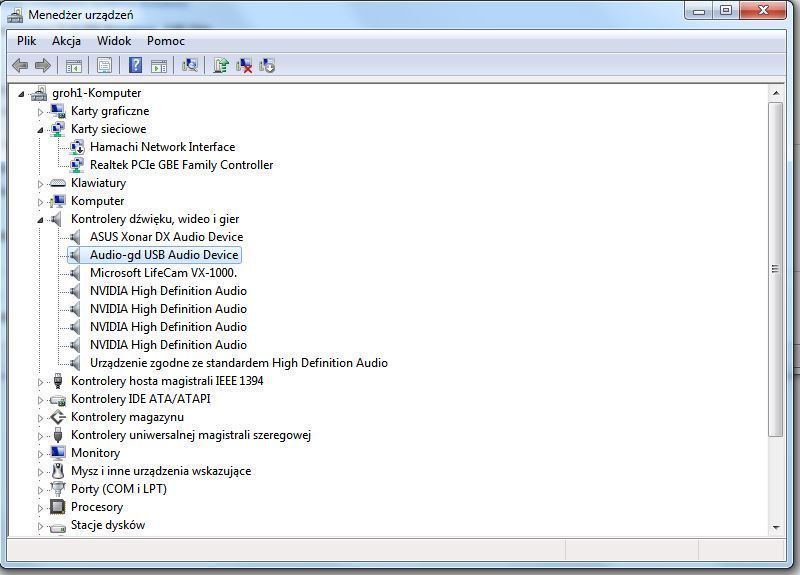Expand the Monitory category

tap(40, 454)
